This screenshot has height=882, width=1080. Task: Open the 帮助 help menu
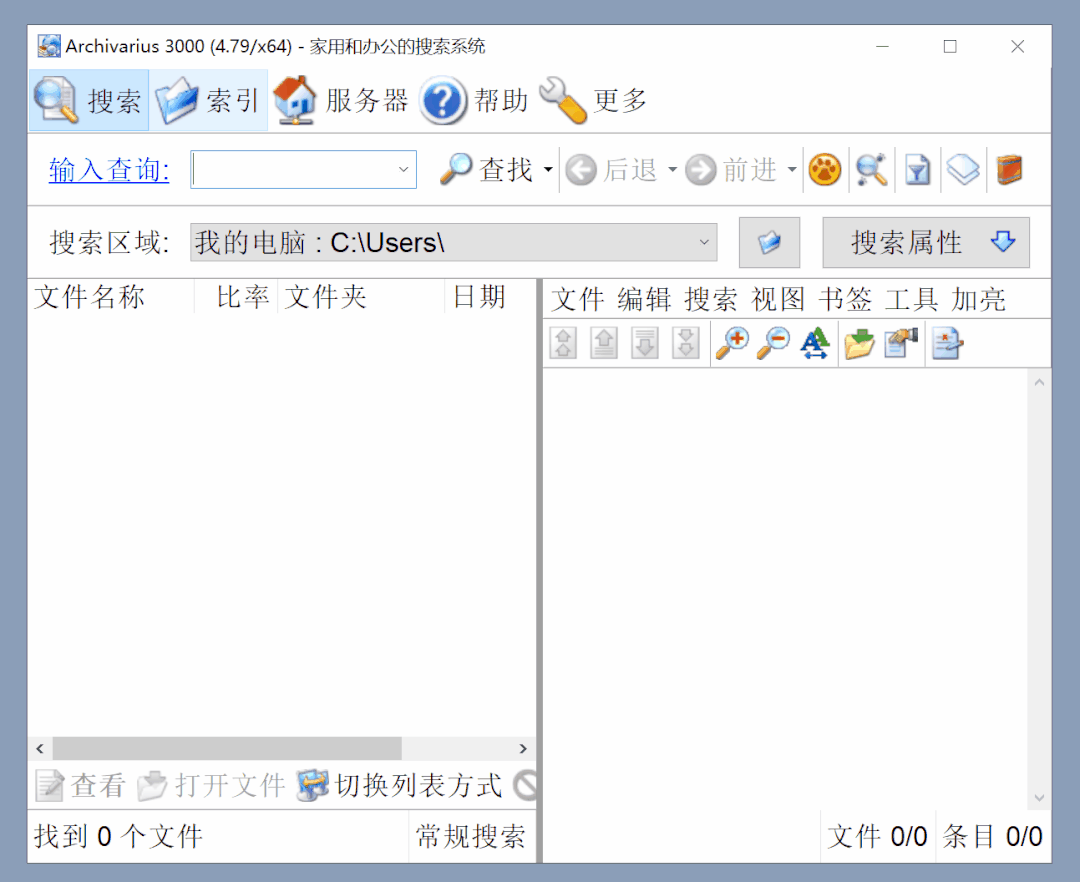tap(475, 101)
